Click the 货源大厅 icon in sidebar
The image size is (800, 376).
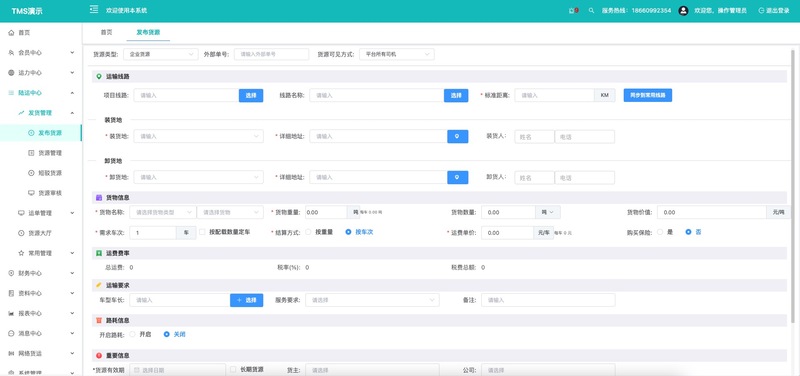21,233
